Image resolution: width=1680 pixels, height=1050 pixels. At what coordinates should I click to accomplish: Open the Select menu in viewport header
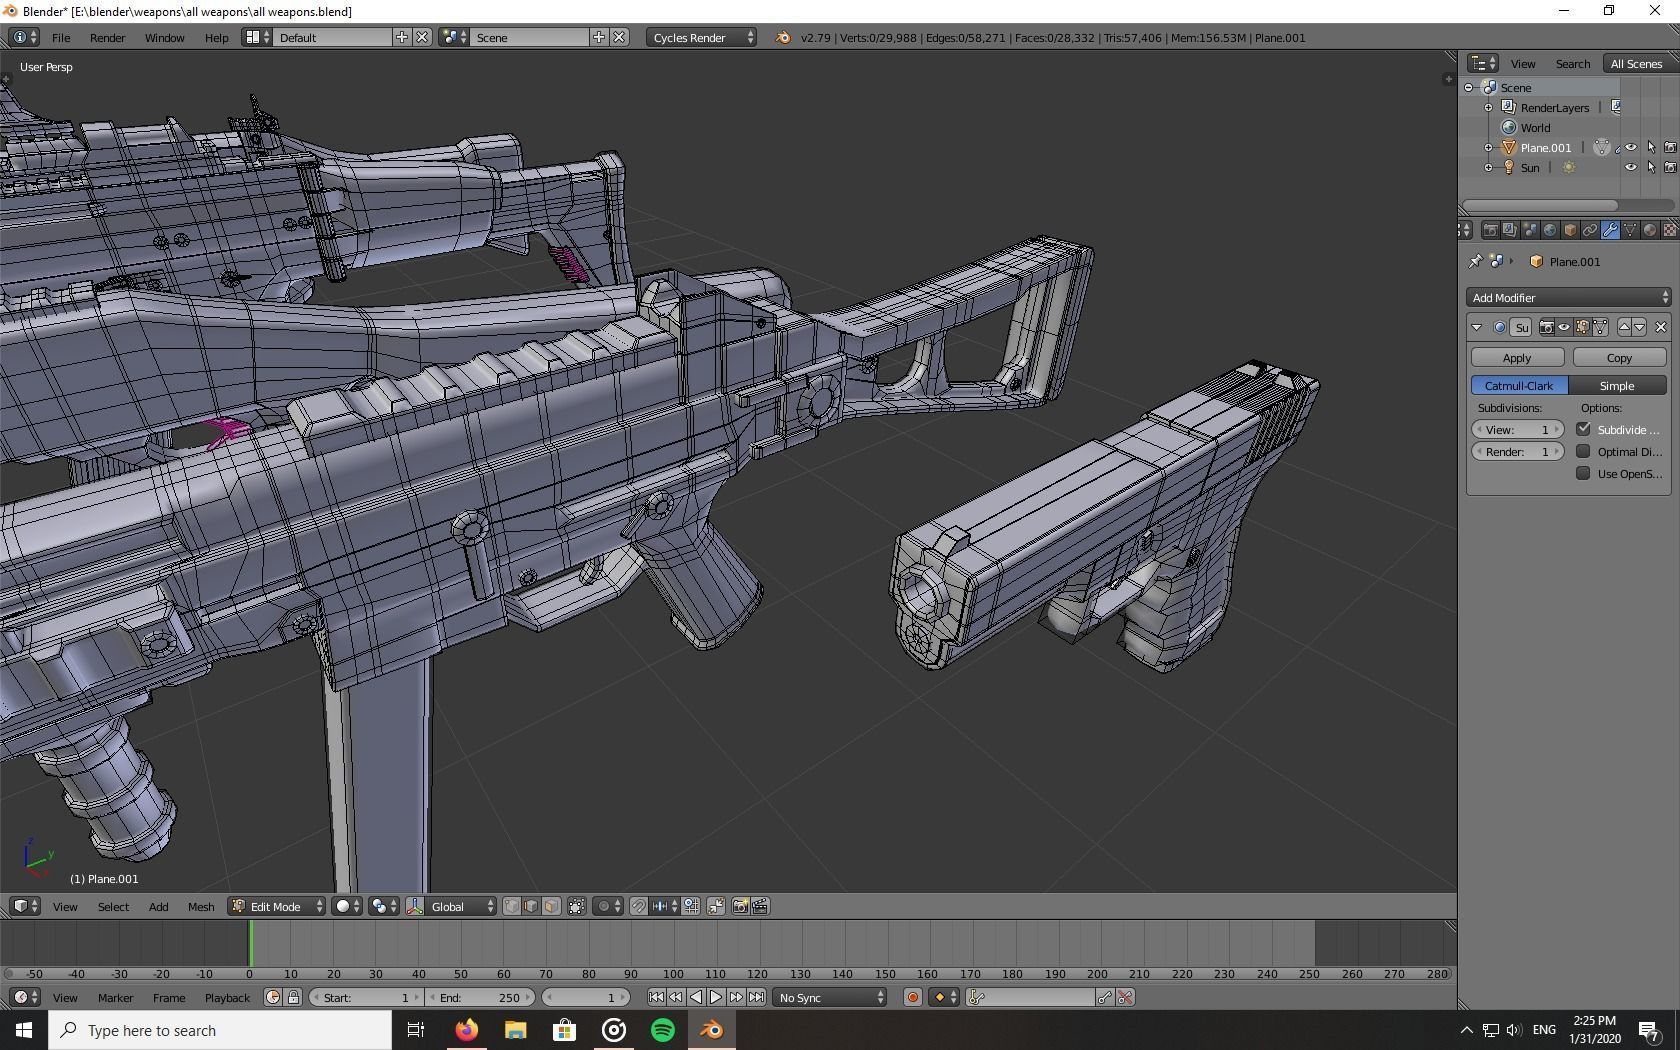(x=113, y=906)
